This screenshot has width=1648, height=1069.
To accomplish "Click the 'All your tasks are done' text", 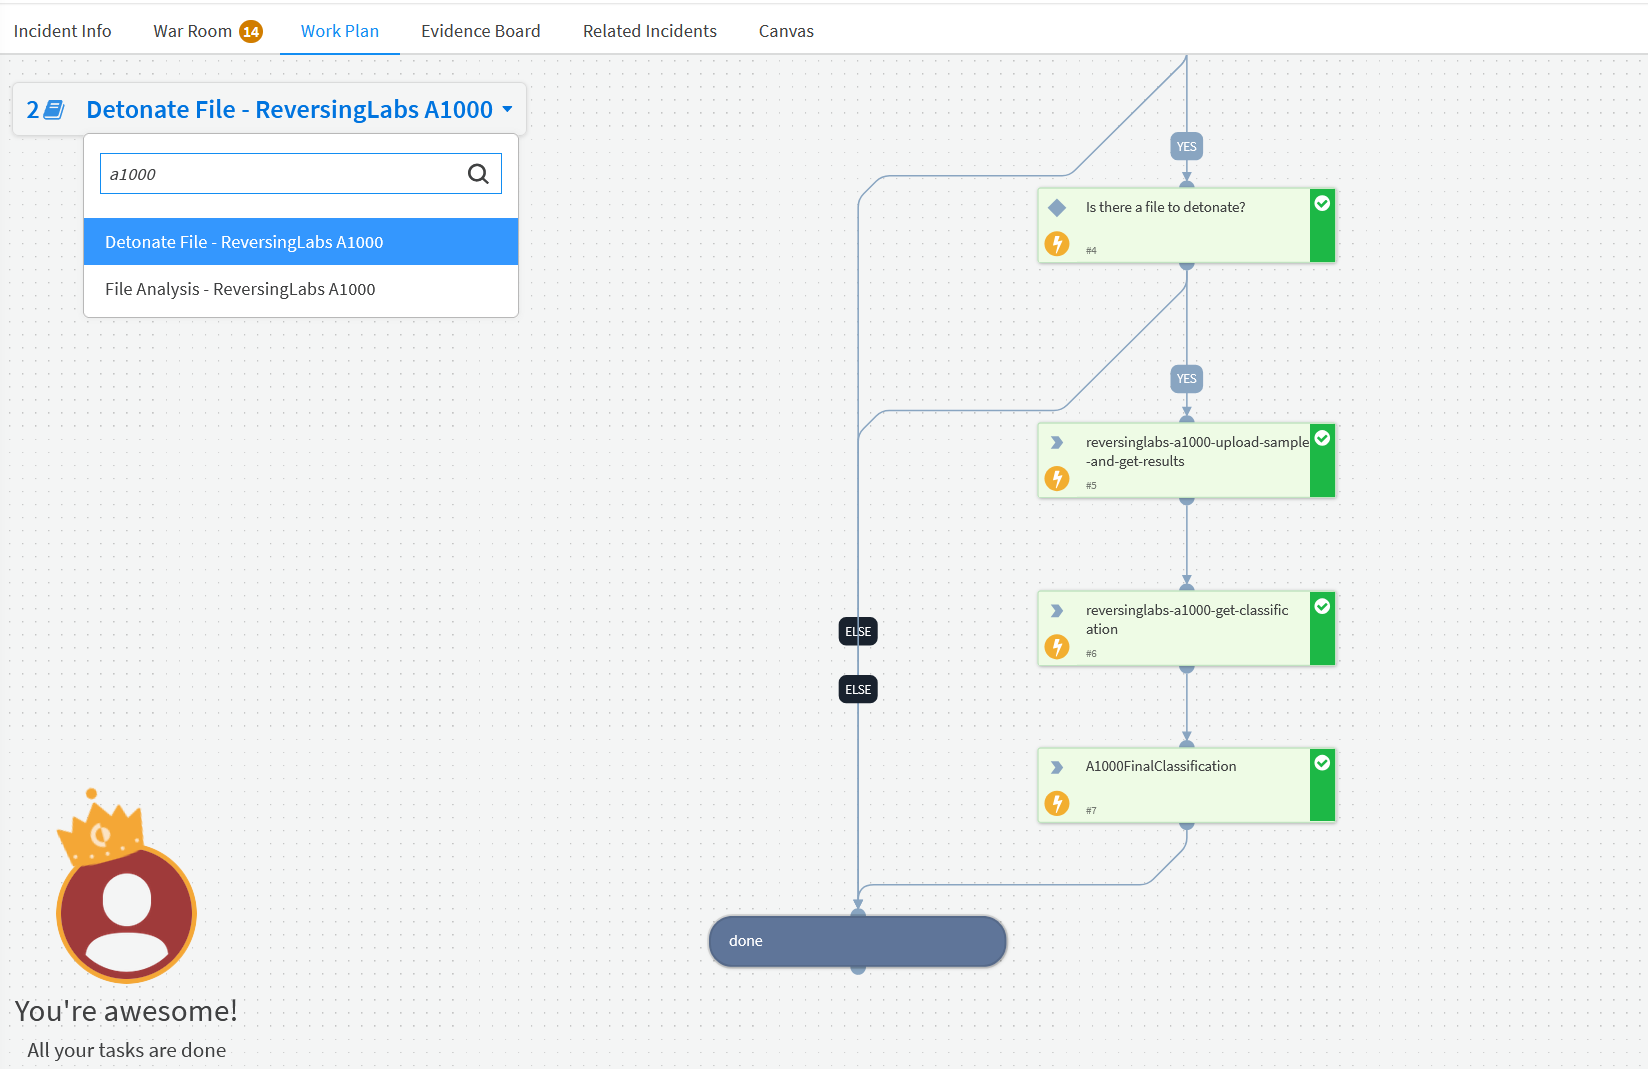I will pos(126,1050).
